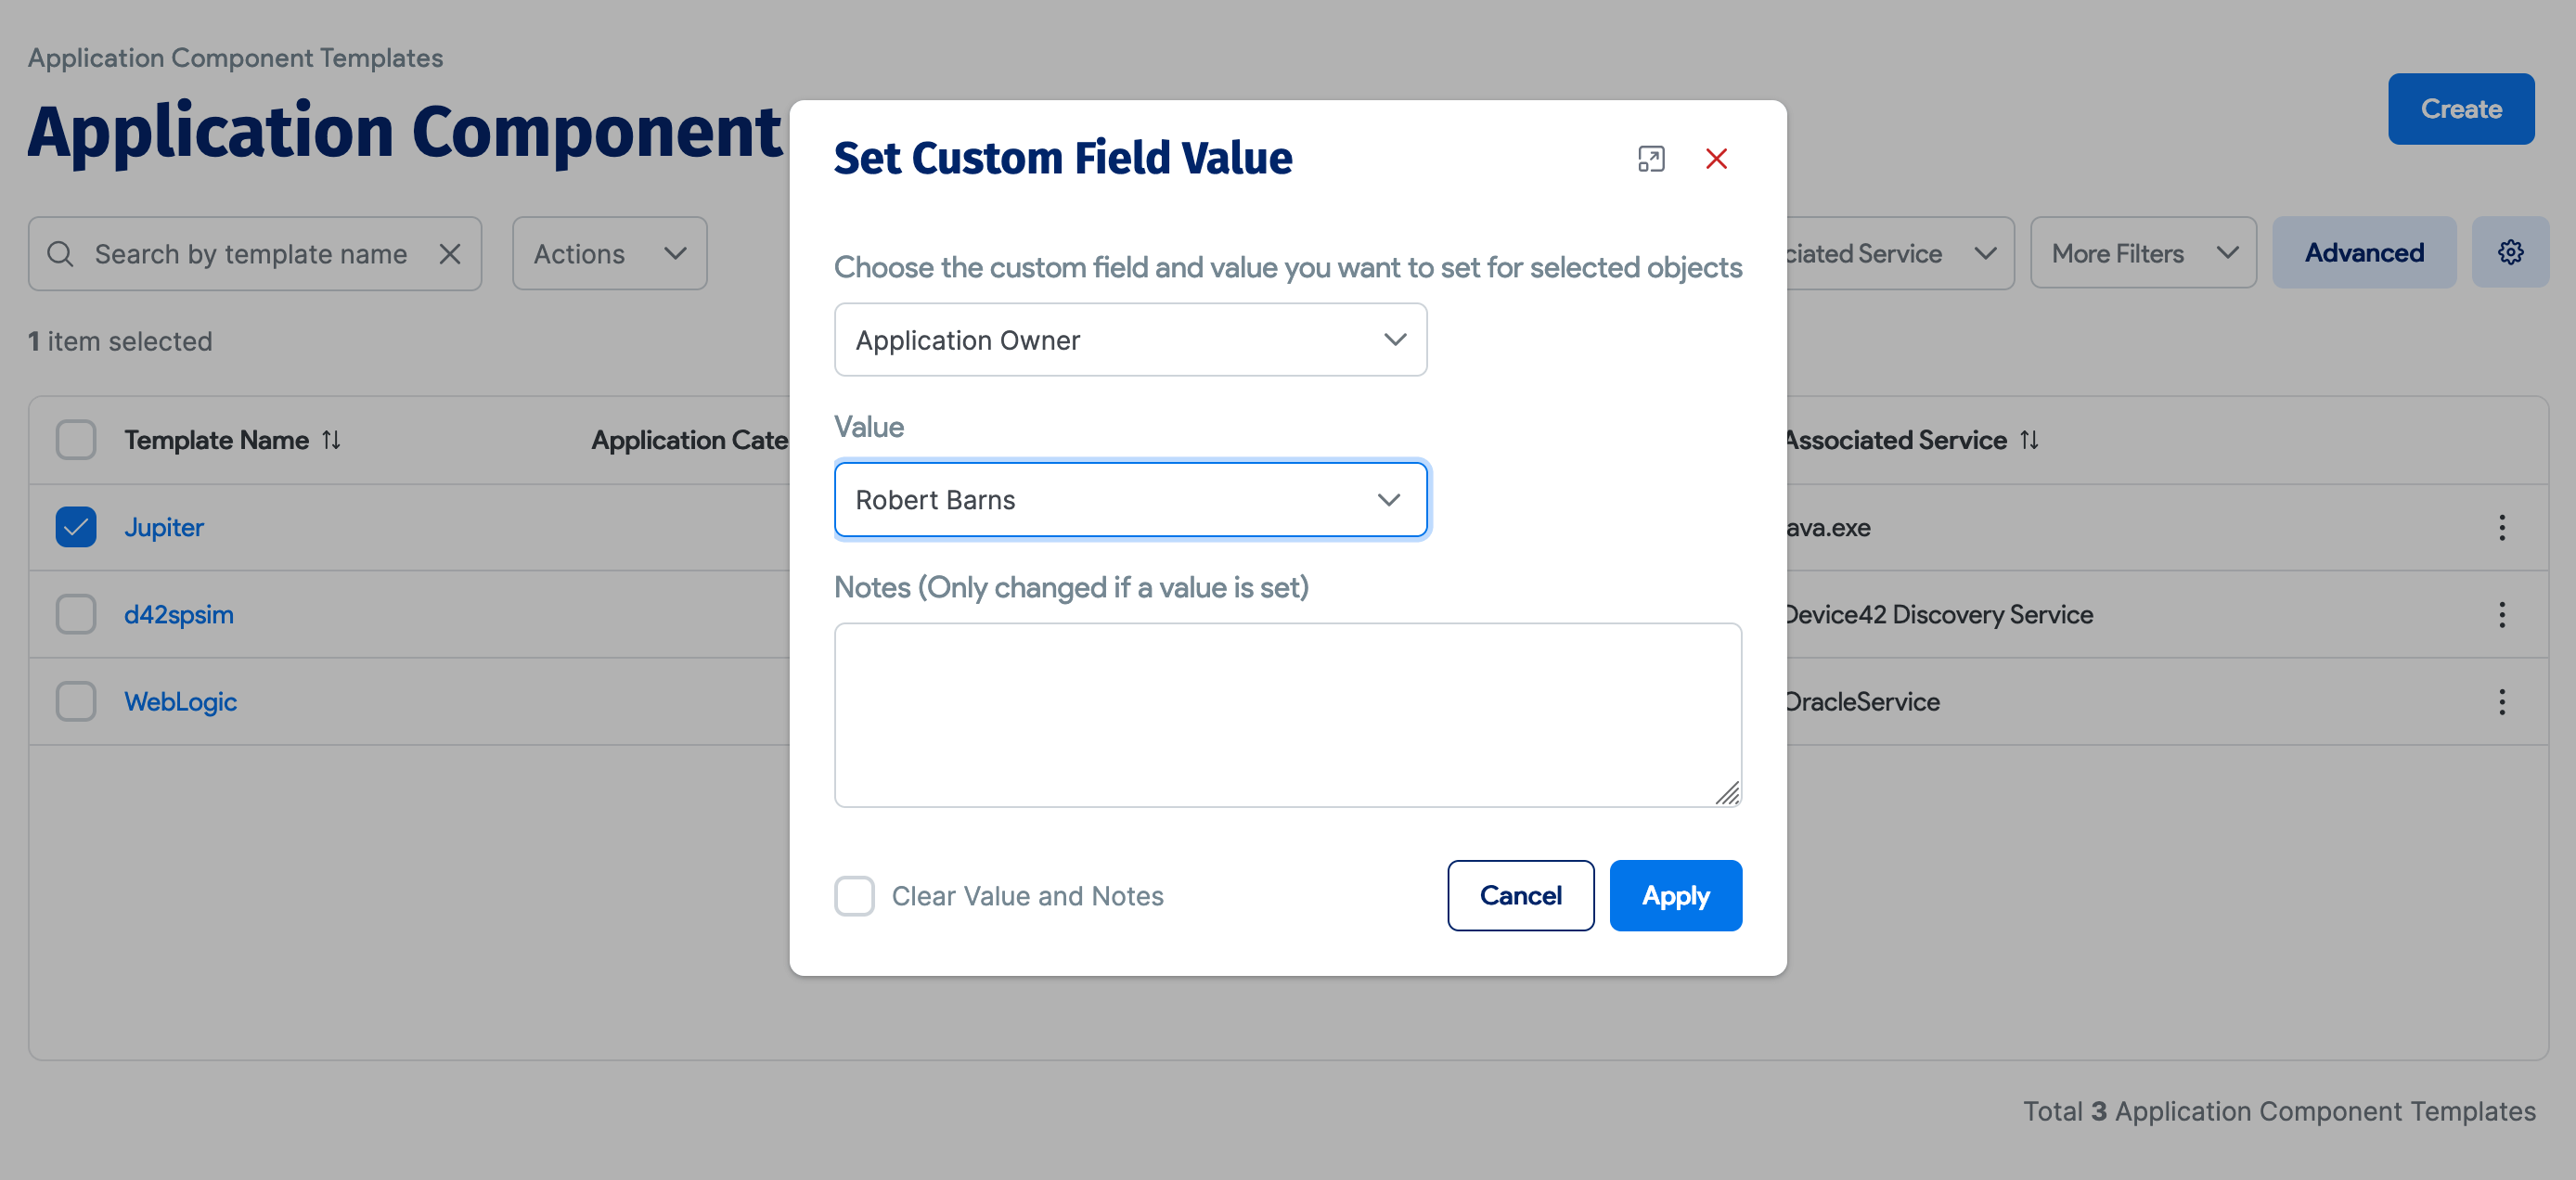Enable Clear Value and Notes

855,896
